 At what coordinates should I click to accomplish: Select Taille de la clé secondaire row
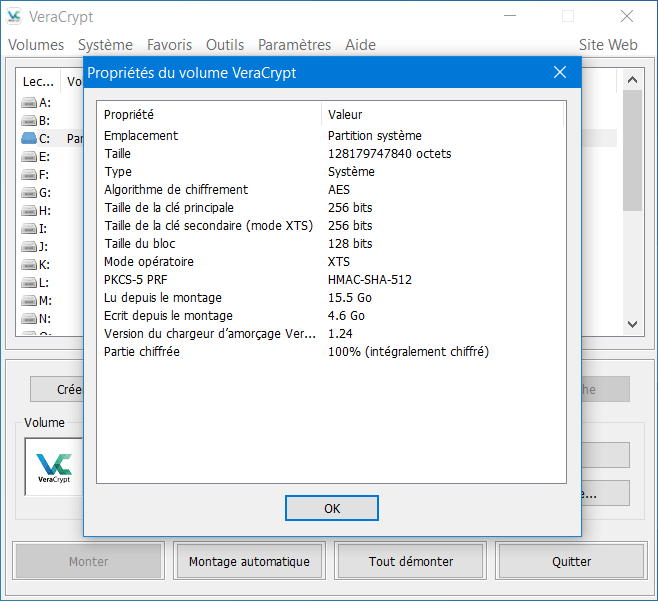pos(332,226)
